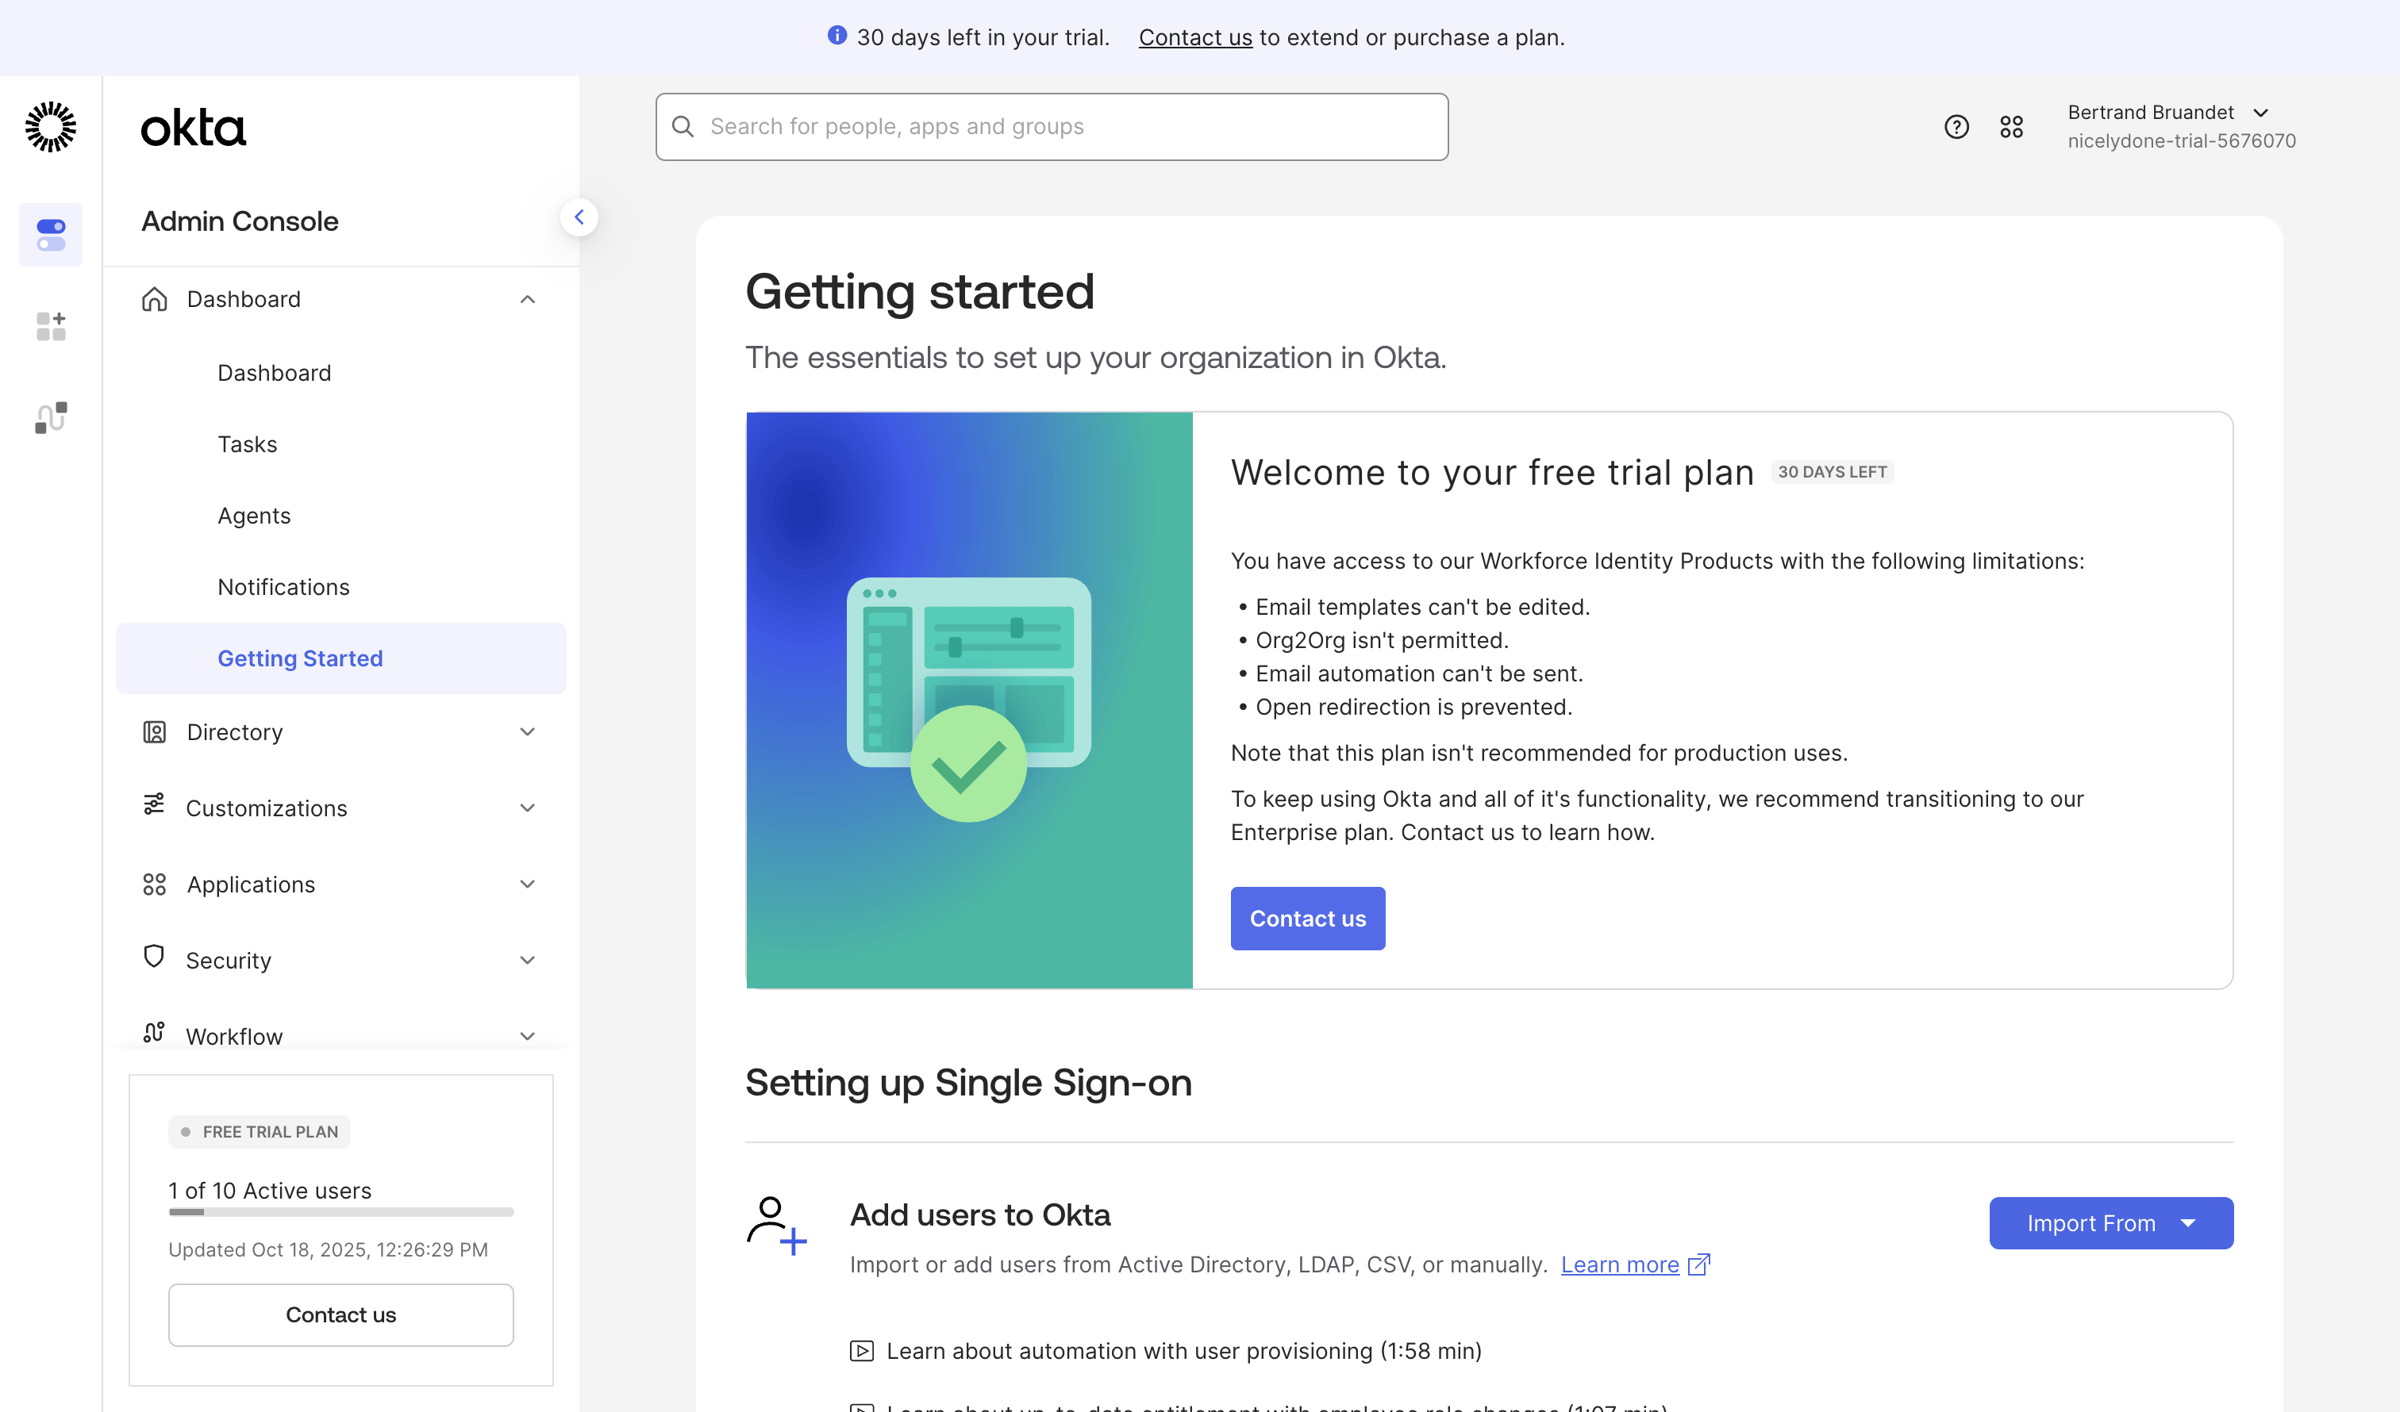Click the Admin Console heading

(240, 221)
